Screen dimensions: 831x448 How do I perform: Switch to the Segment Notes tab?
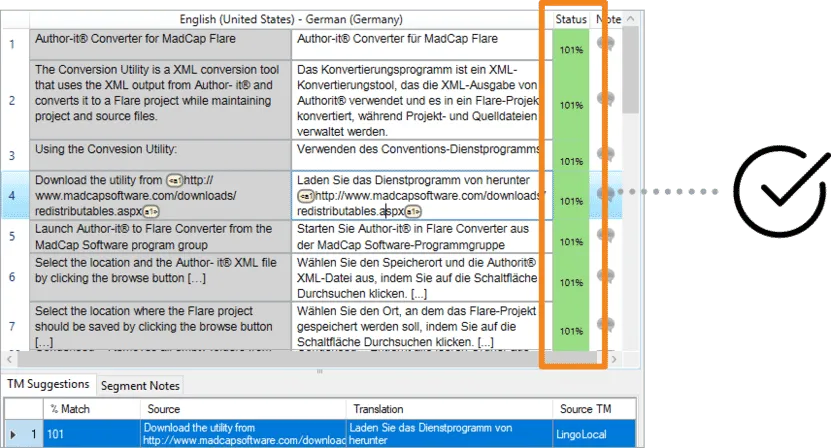pyautogui.click(x=140, y=386)
